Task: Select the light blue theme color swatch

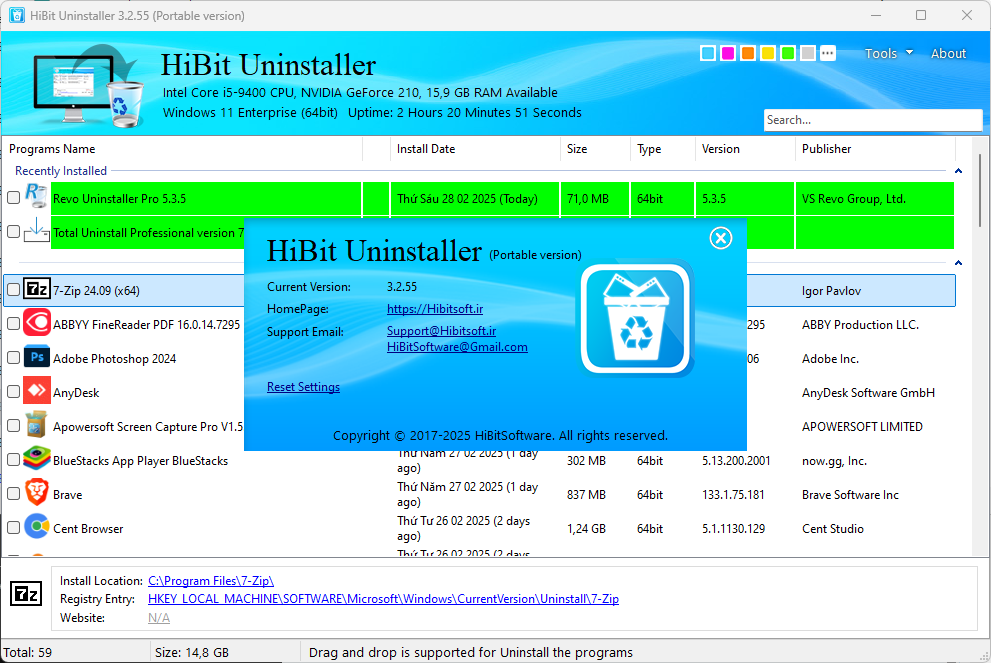Action: pos(708,53)
